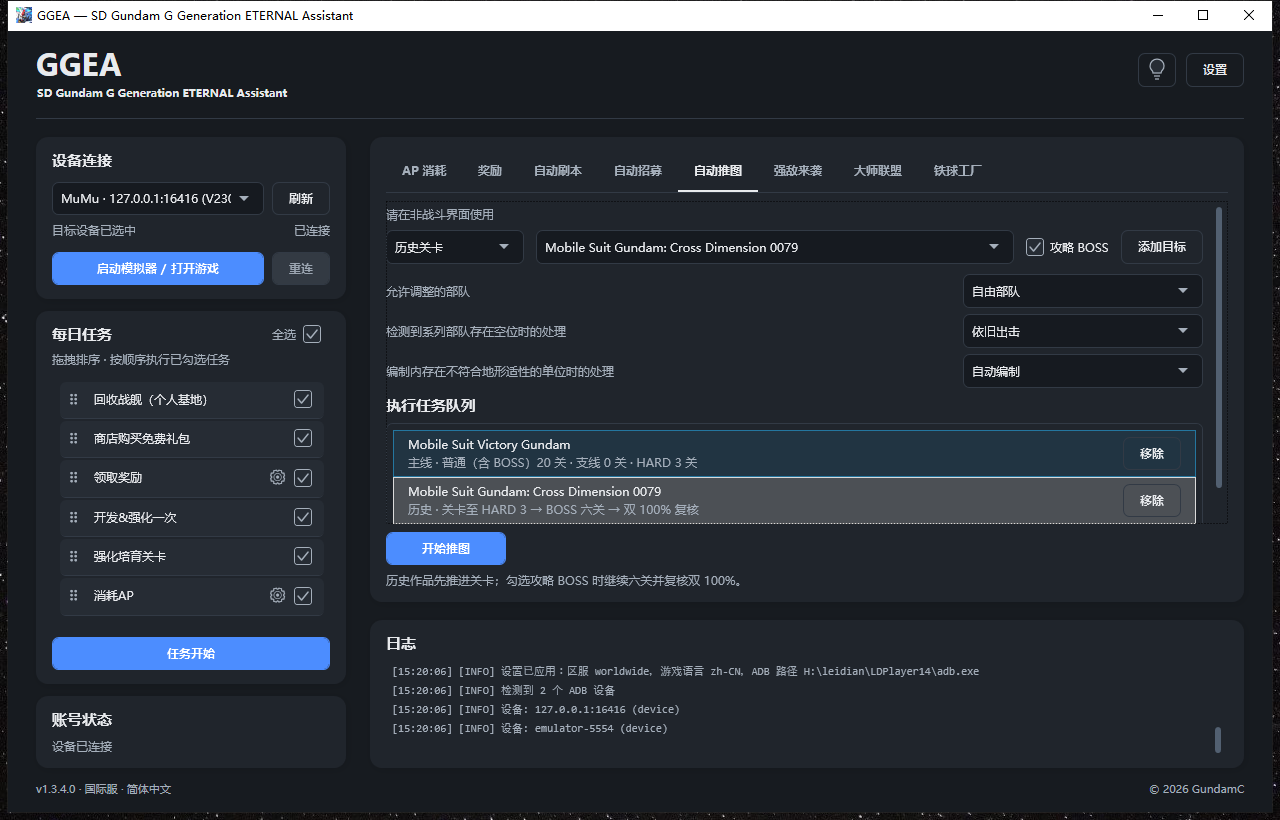Grab drag handle of 回收战舰 task

[73, 400]
